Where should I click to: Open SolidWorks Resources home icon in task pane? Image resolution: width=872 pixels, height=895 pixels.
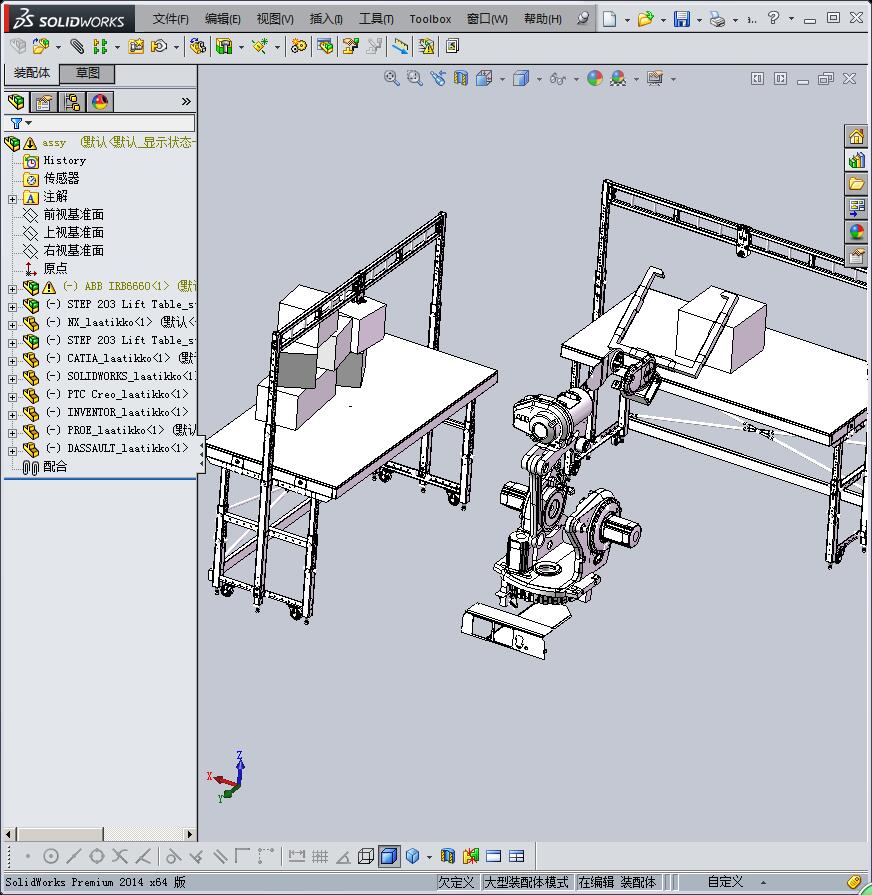tap(857, 137)
